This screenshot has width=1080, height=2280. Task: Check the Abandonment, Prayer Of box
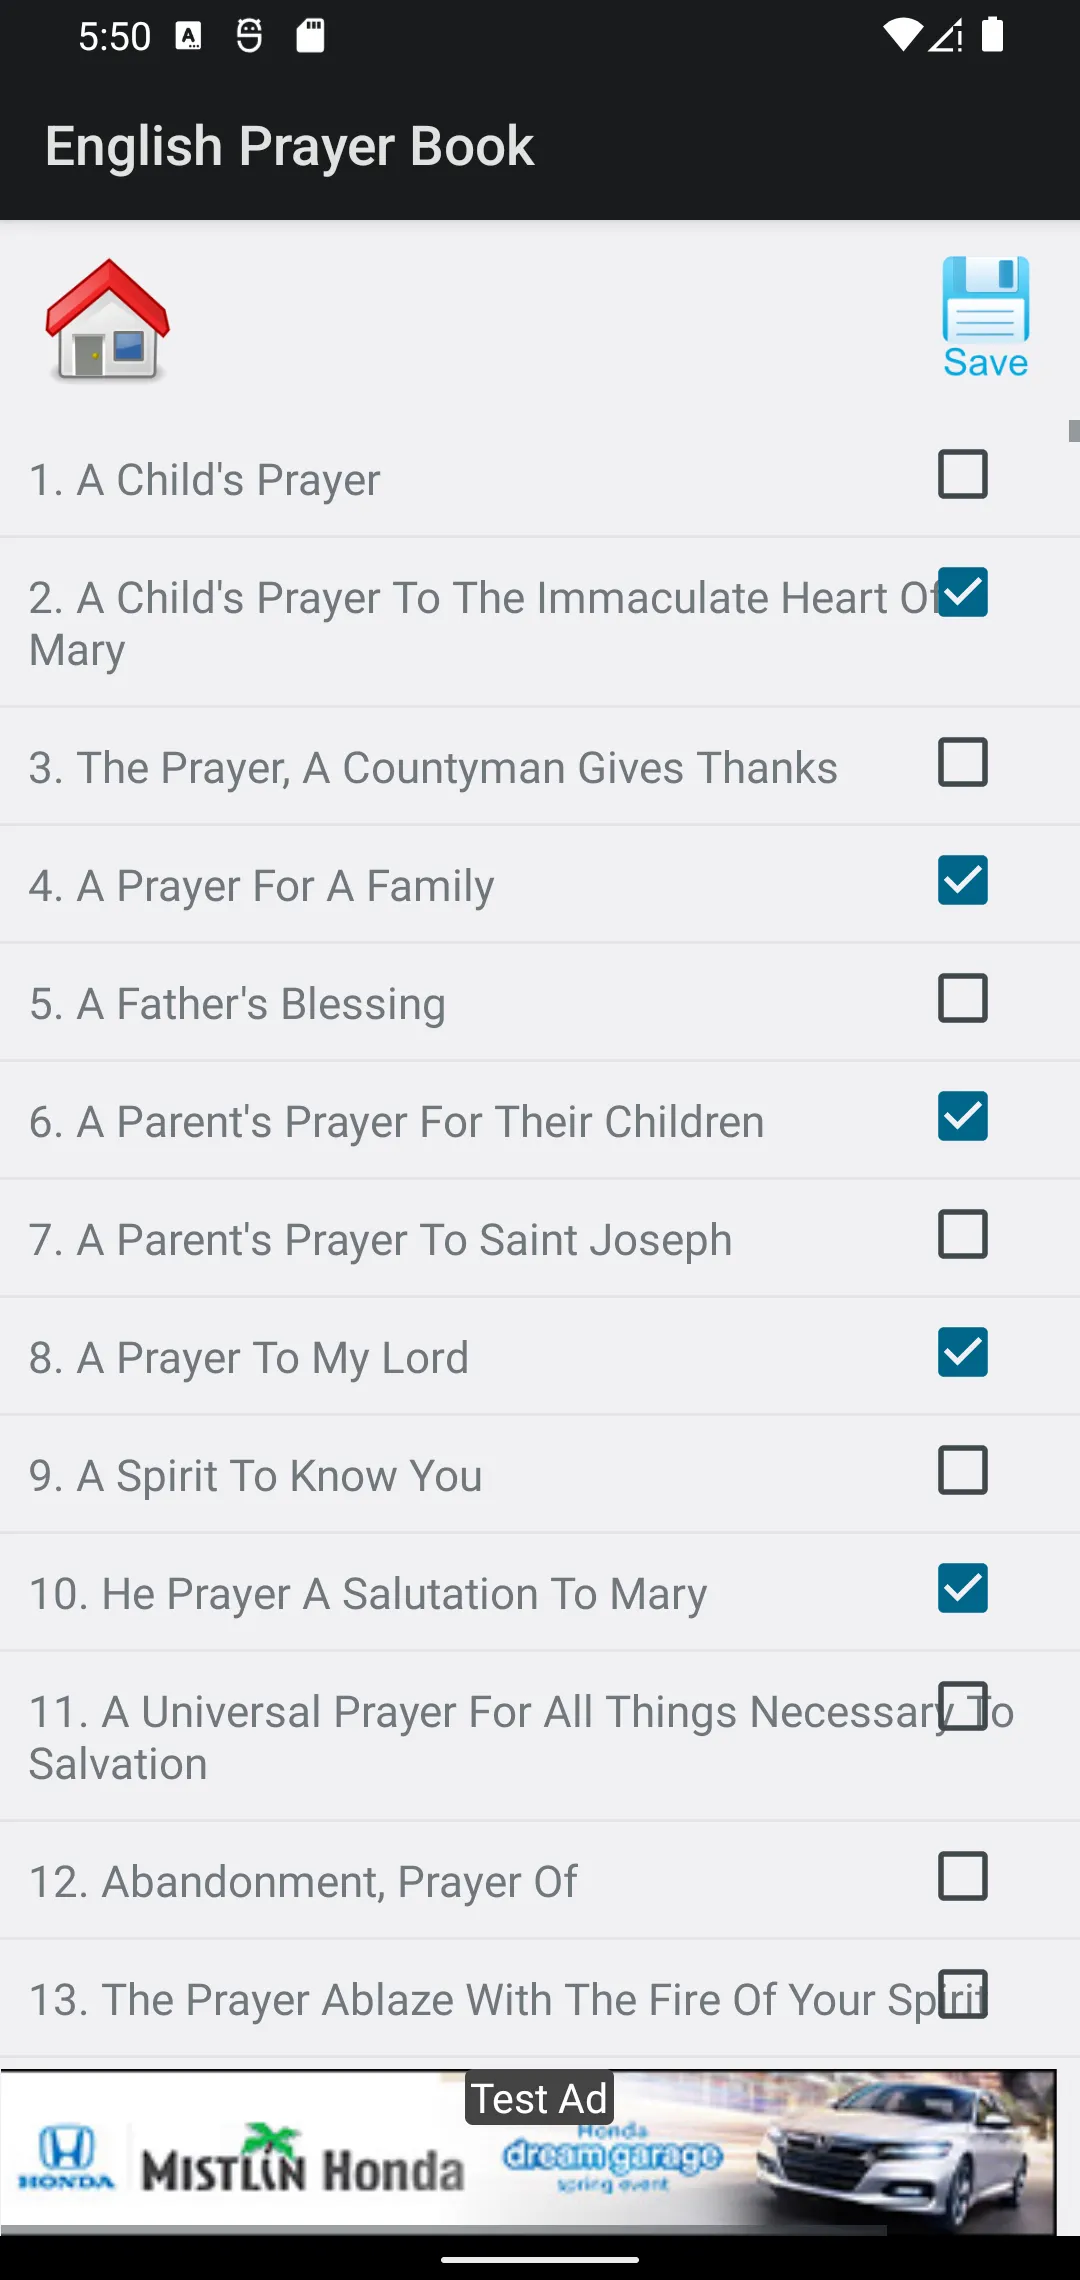tap(963, 1876)
